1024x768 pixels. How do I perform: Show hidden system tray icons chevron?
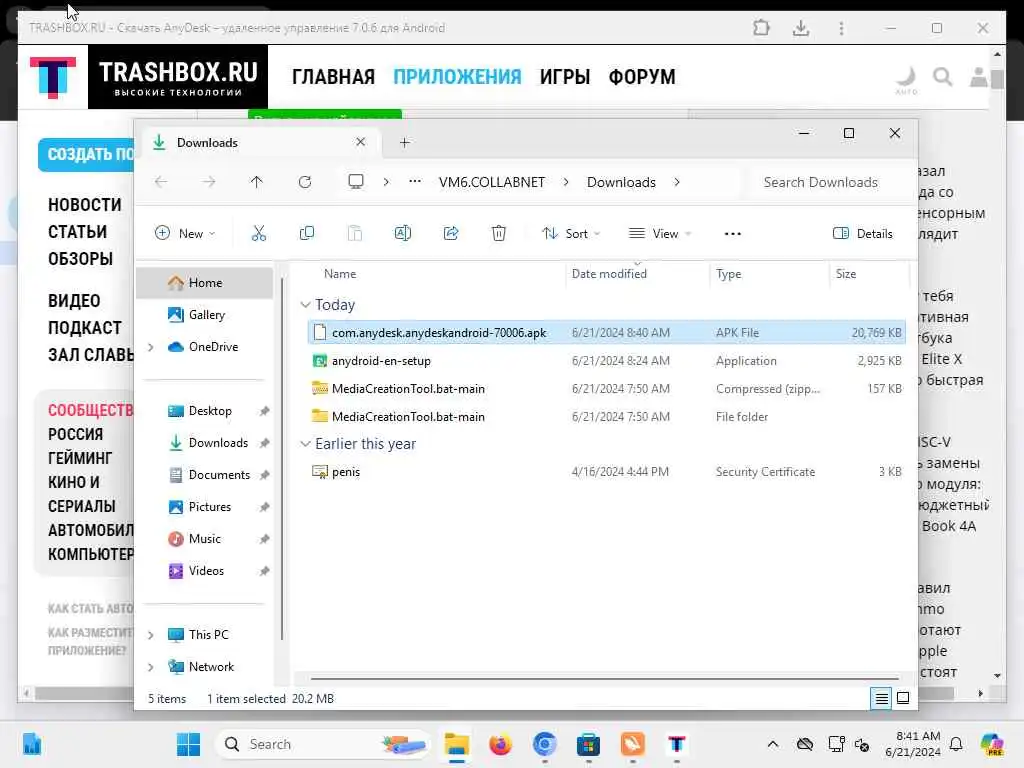[x=773, y=744]
